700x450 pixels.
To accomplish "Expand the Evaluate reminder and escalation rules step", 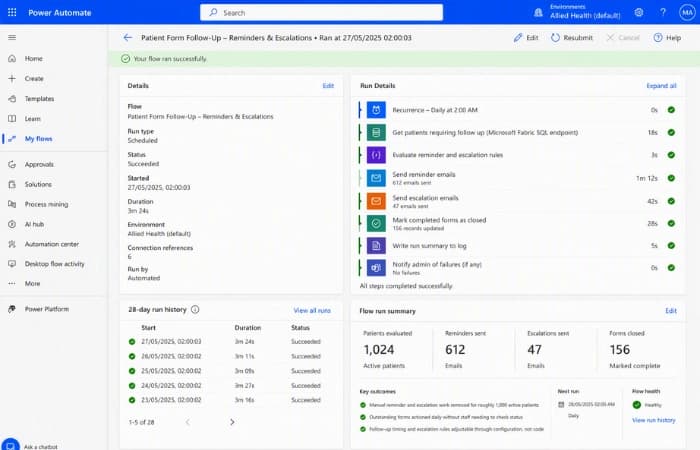I will point(518,155).
